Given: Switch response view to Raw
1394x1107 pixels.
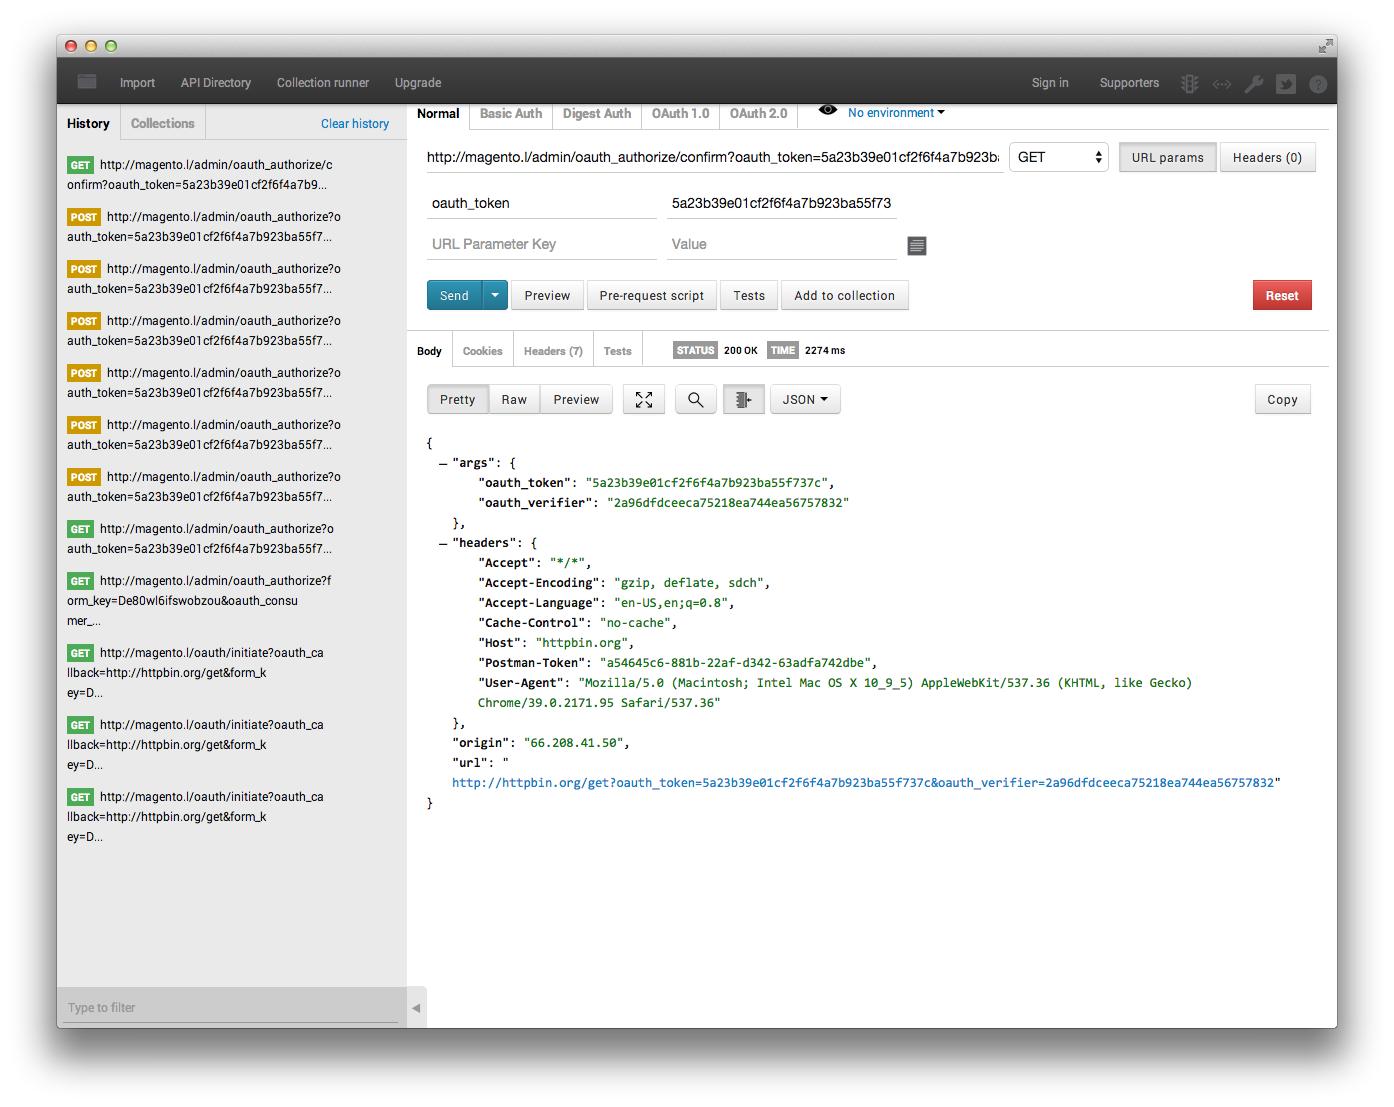Looking at the screenshot, I should 513,399.
